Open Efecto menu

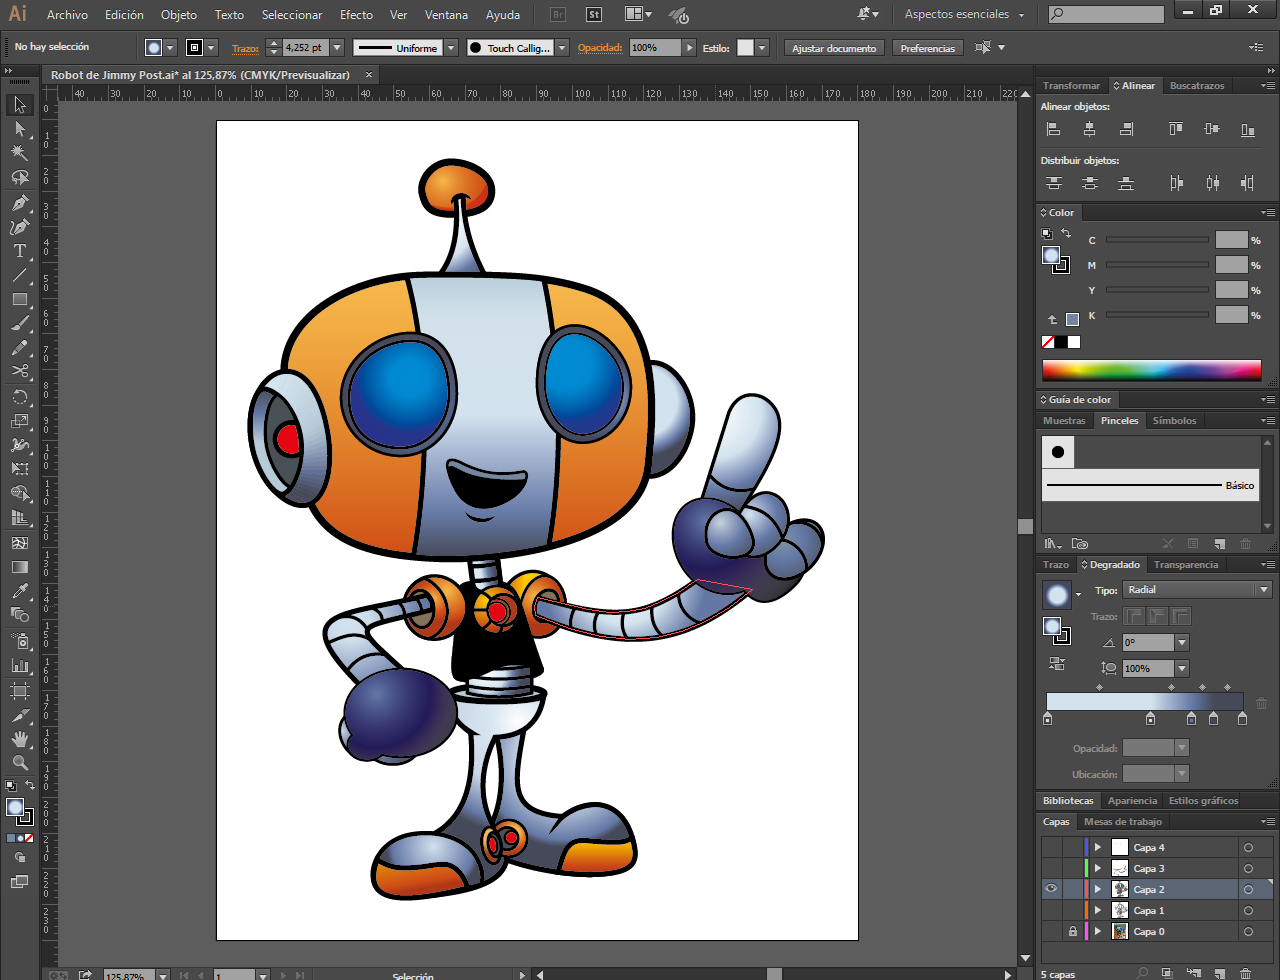[356, 15]
